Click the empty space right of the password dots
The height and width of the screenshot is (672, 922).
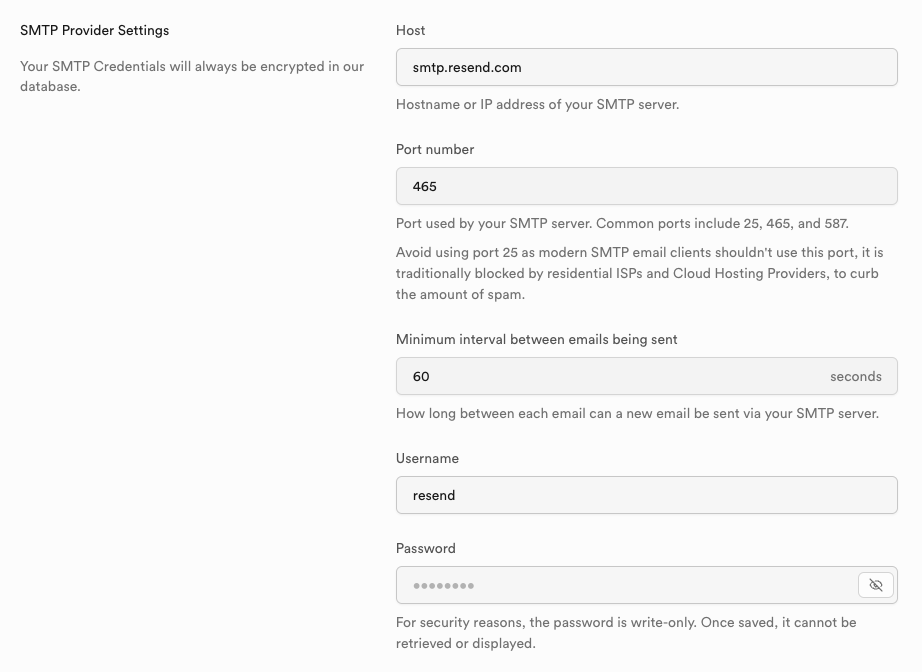point(660,586)
